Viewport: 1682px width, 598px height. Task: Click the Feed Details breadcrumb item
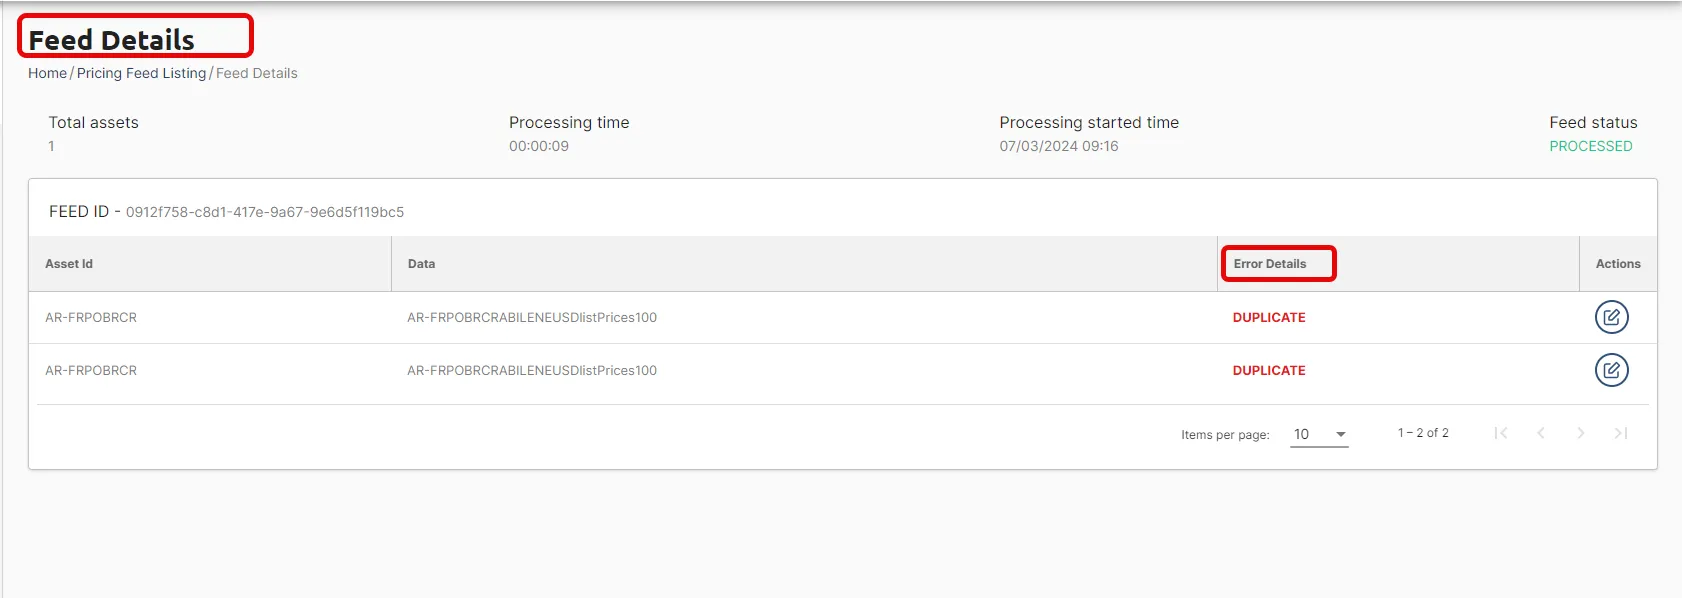(x=257, y=73)
